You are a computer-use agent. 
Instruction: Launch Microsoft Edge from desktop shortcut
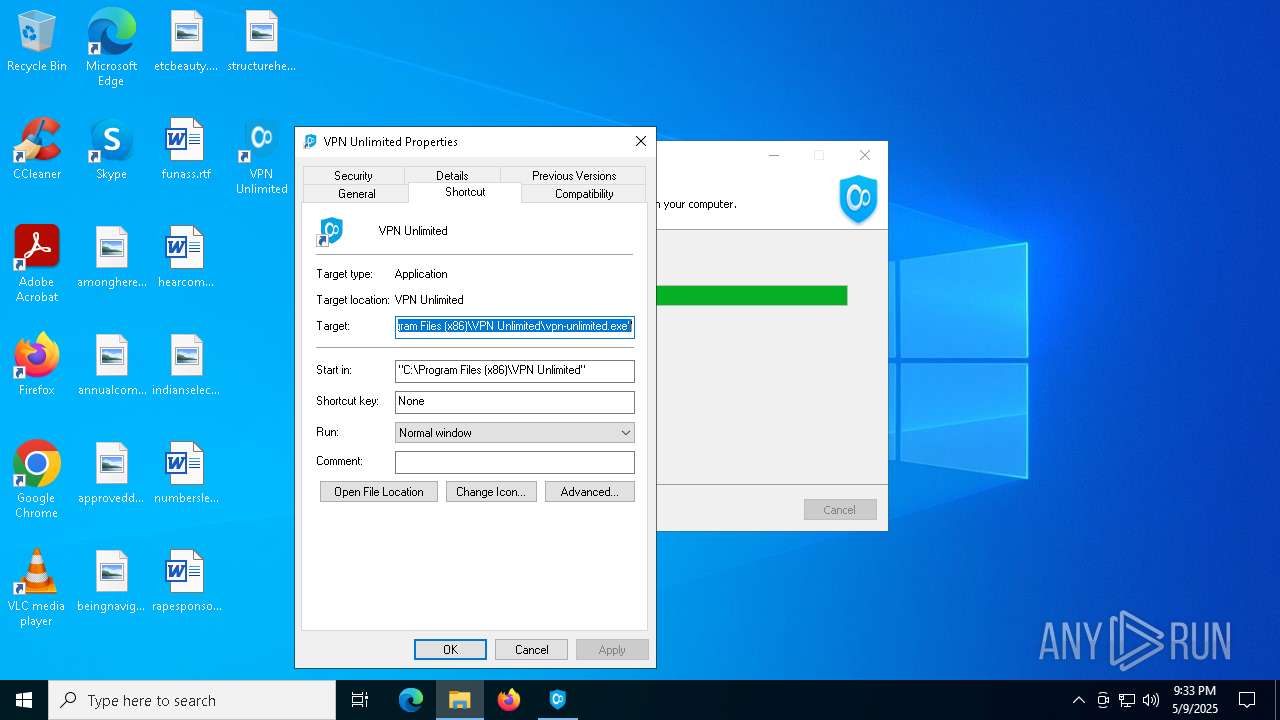(111, 47)
